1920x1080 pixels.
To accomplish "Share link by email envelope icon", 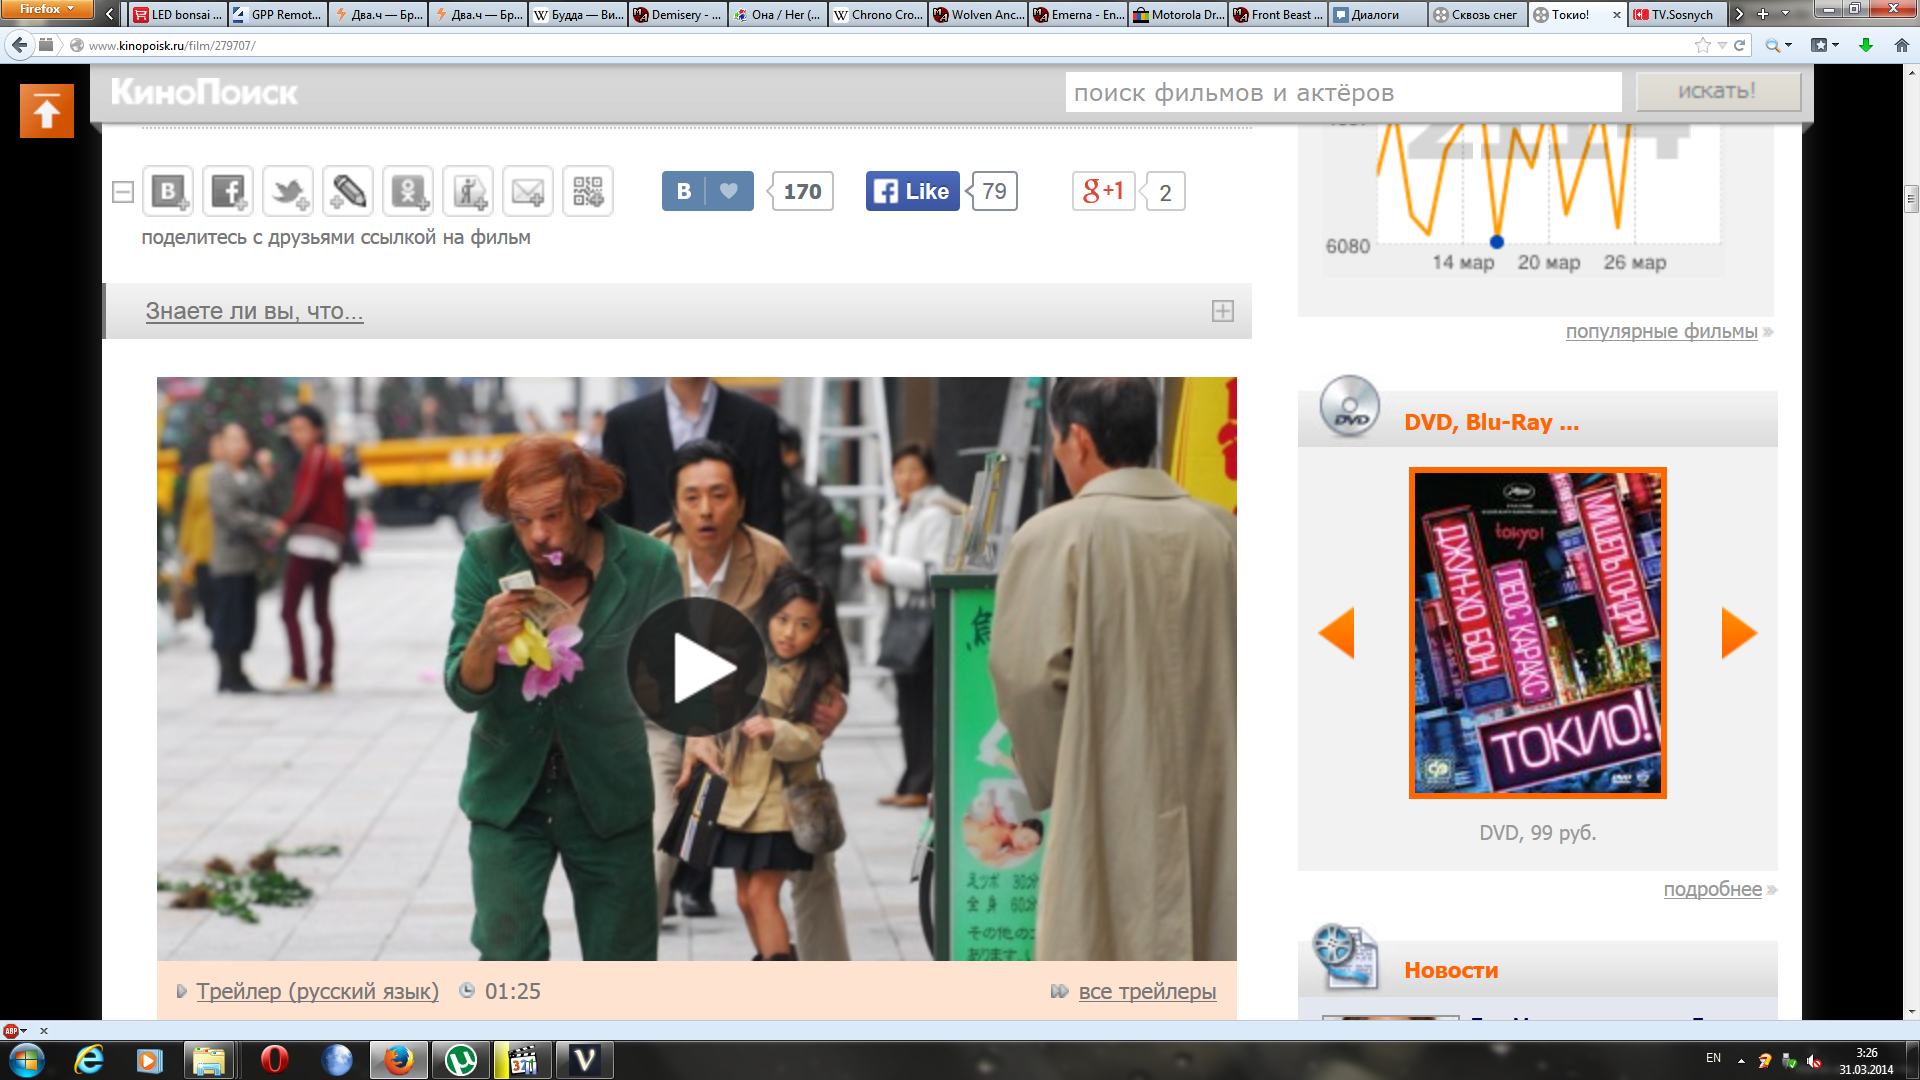I will click(x=528, y=191).
